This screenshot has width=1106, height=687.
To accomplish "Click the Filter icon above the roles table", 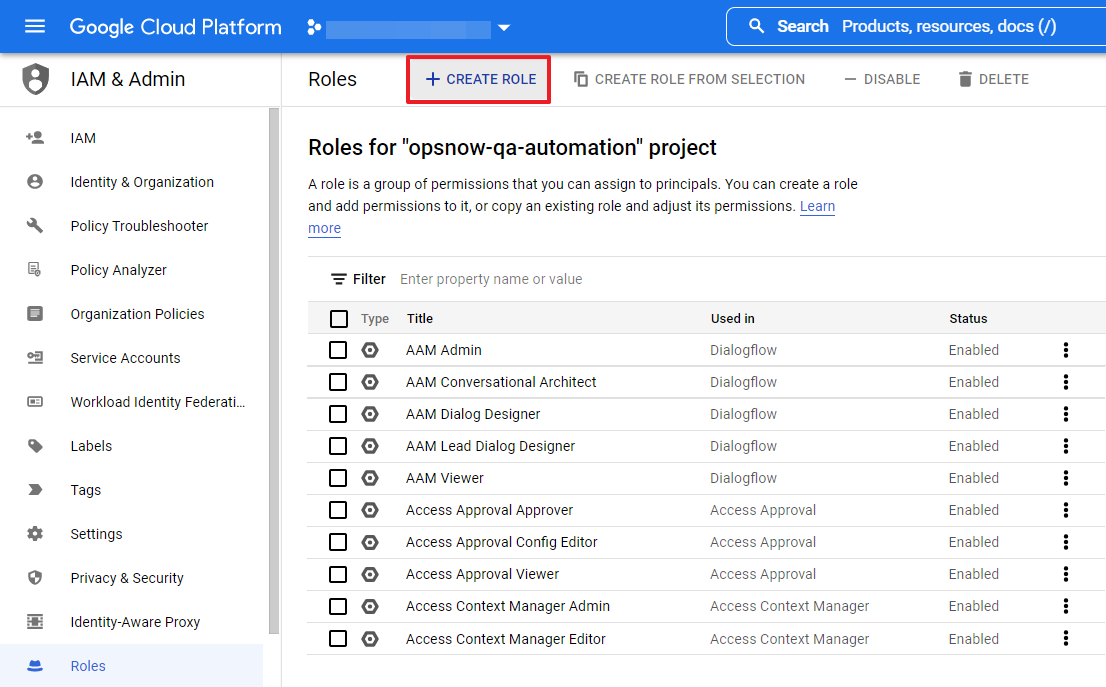I will click(x=339, y=279).
